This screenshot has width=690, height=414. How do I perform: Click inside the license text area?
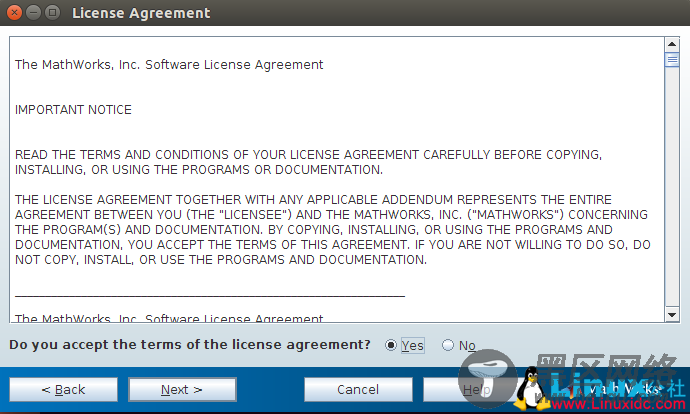pos(337,180)
